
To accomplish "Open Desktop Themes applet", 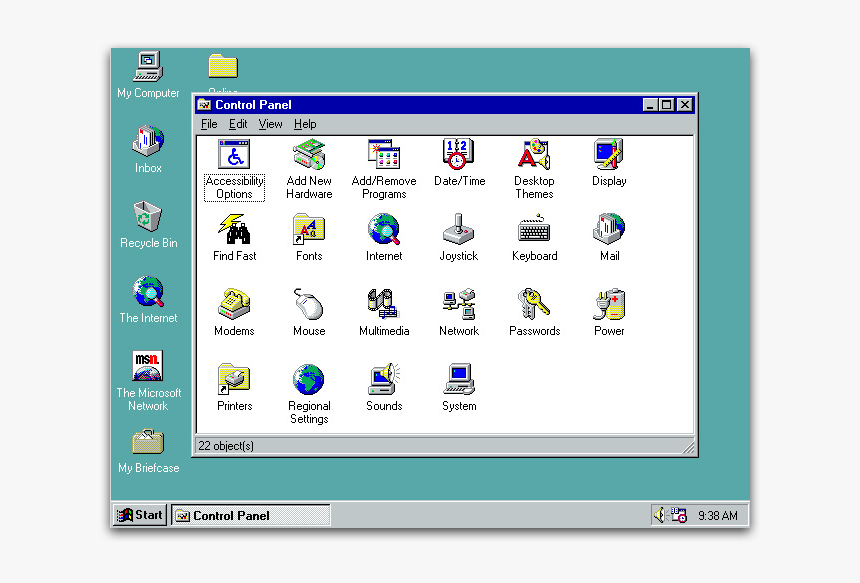I will 534,156.
